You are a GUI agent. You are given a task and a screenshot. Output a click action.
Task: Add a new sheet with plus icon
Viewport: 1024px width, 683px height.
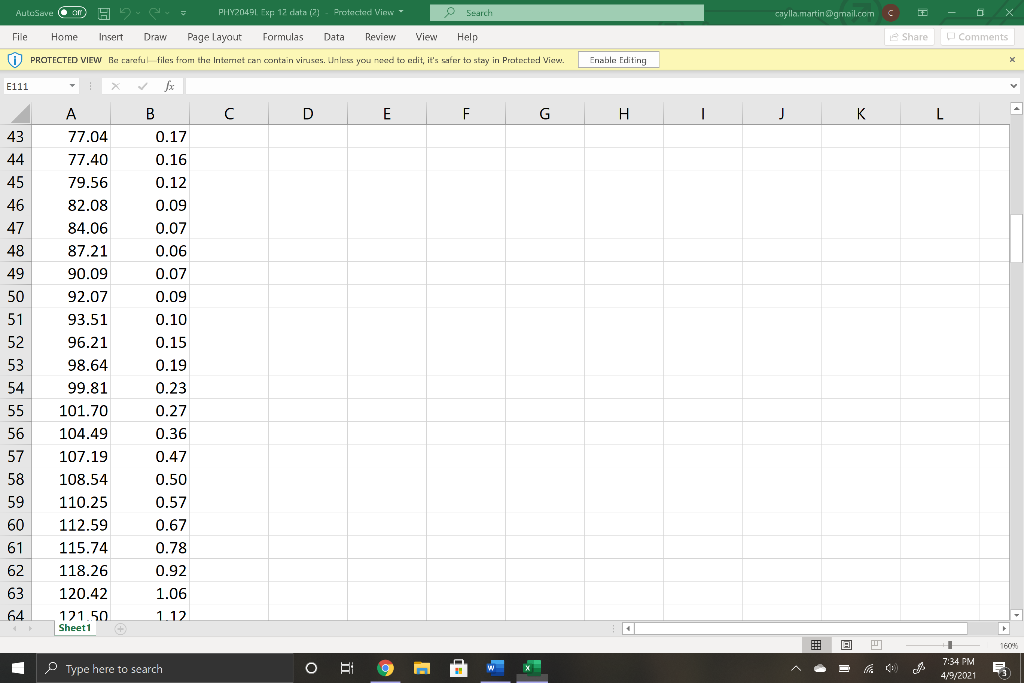[x=120, y=629]
